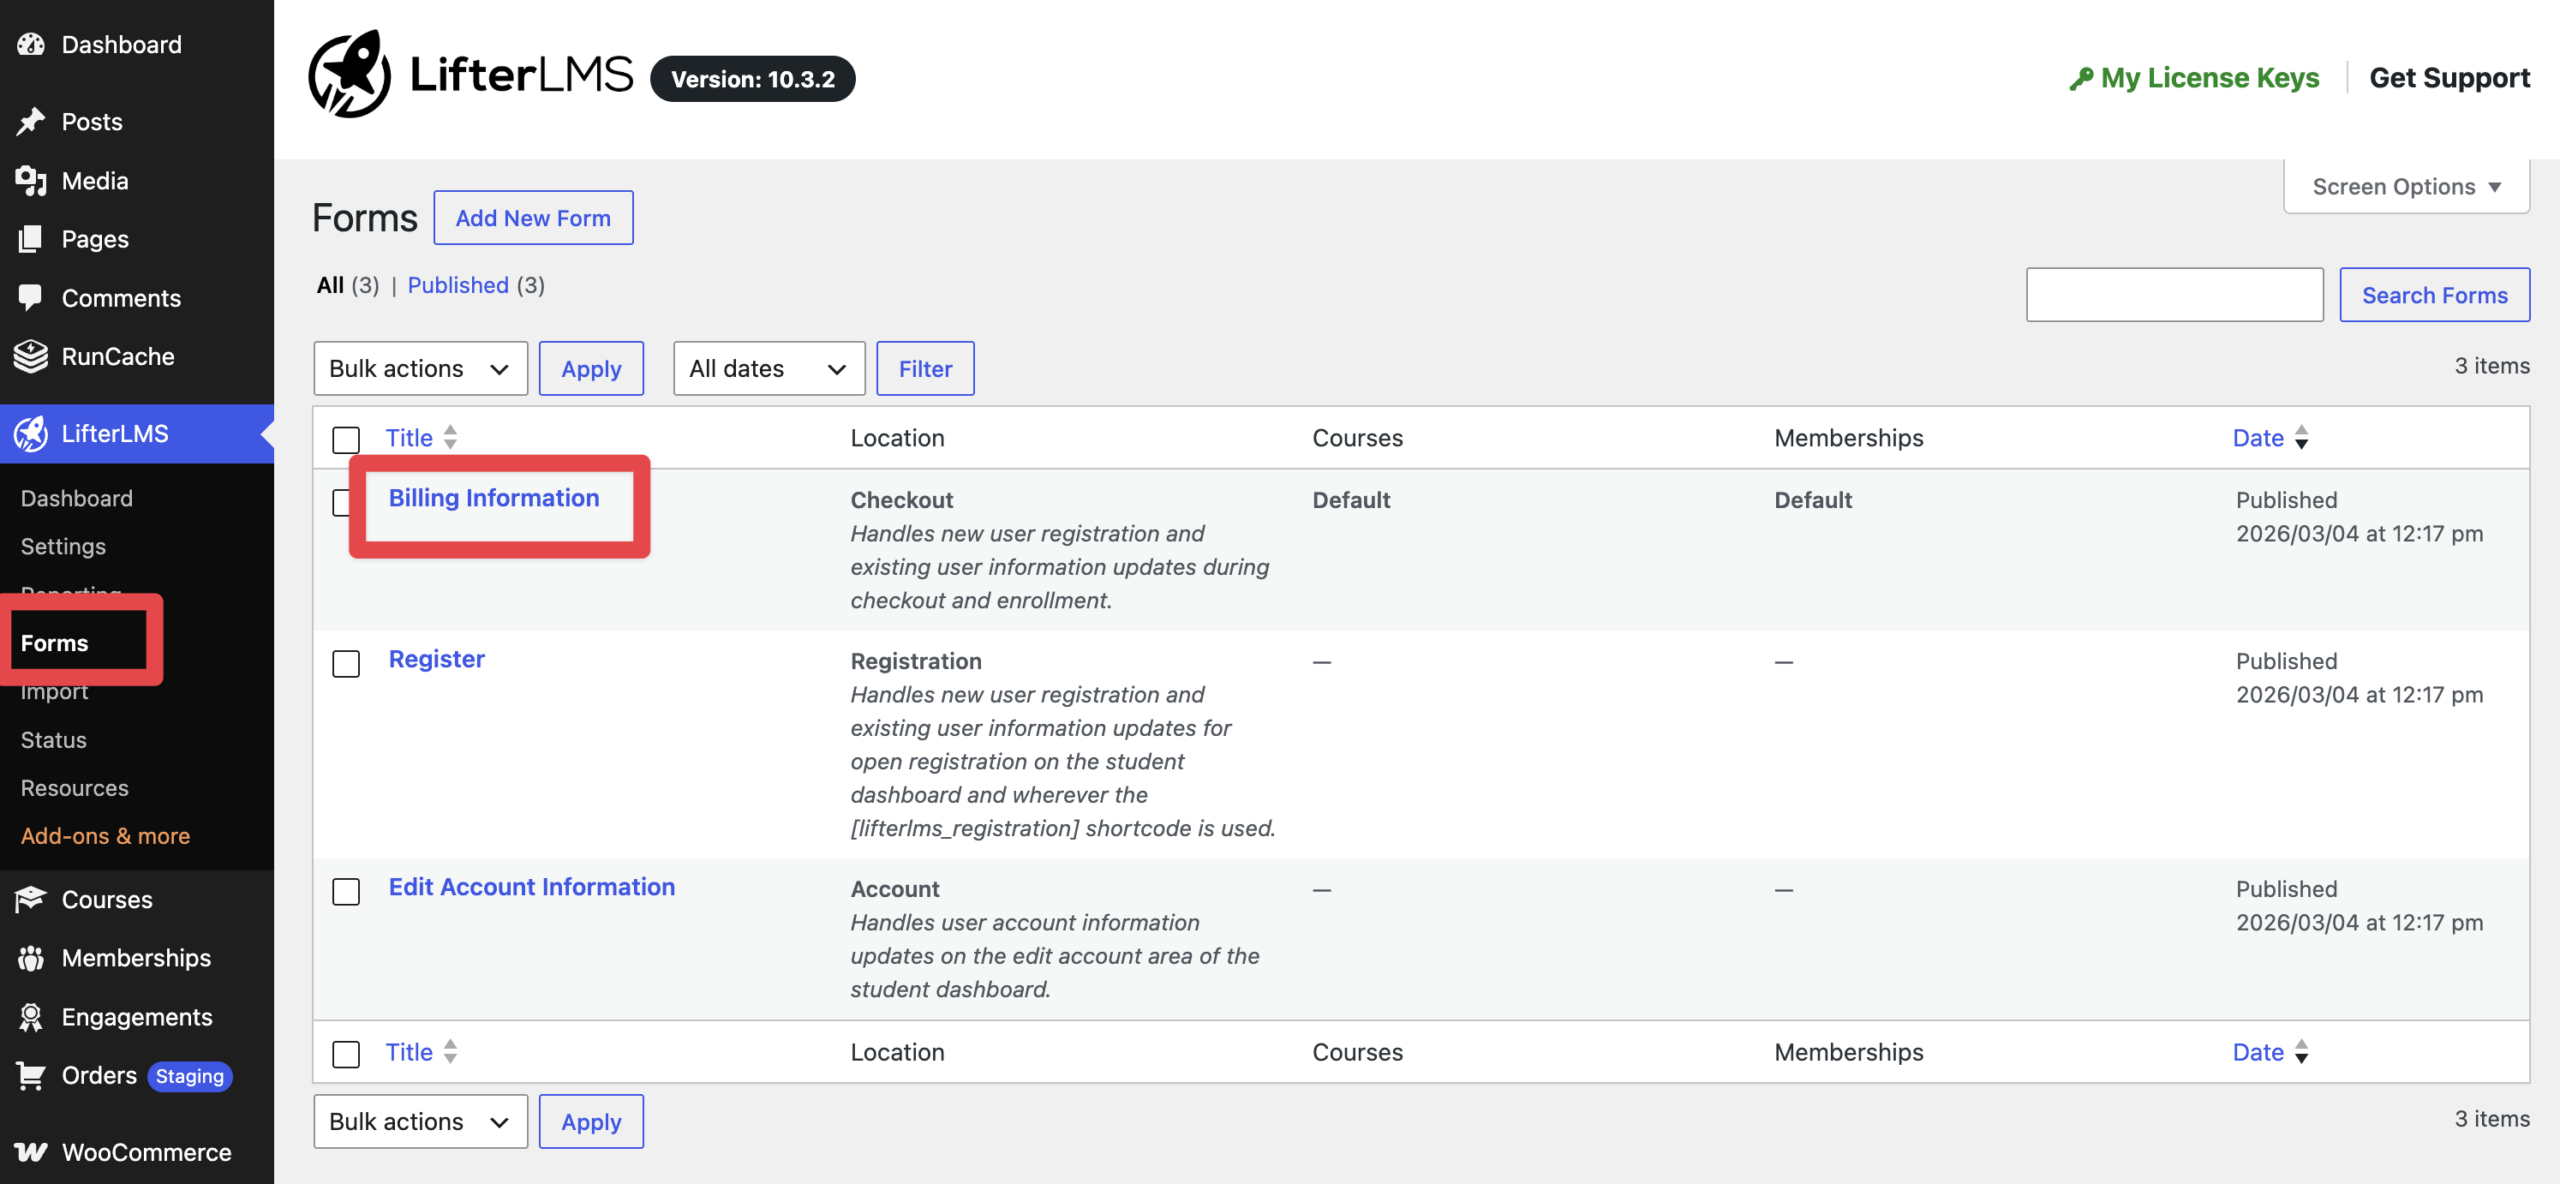Open Add-ons & more submenu item
This screenshot has width=2560, height=1184.
pyautogui.click(x=105, y=835)
